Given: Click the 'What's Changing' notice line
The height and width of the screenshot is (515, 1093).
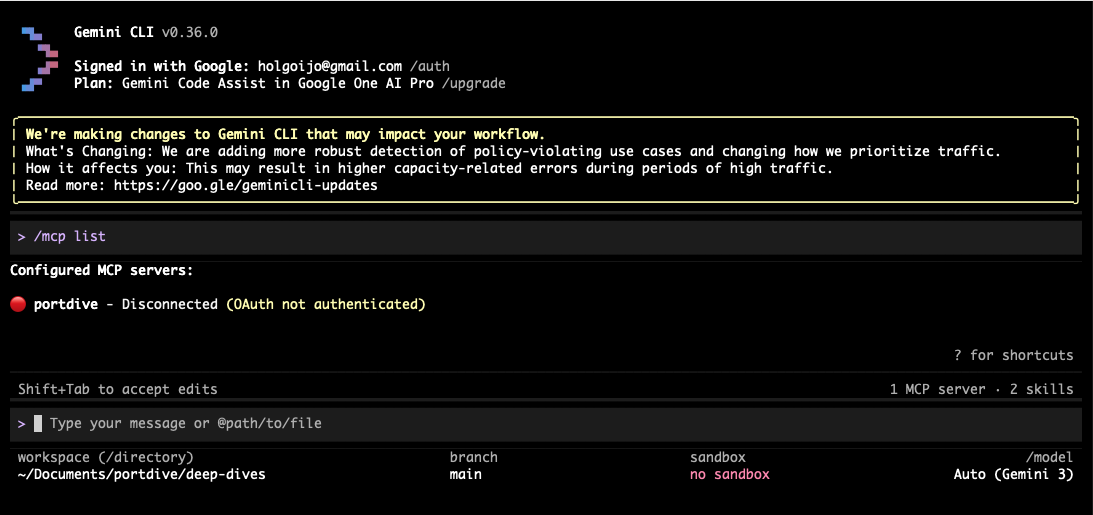Looking at the screenshot, I should click(513, 151).
